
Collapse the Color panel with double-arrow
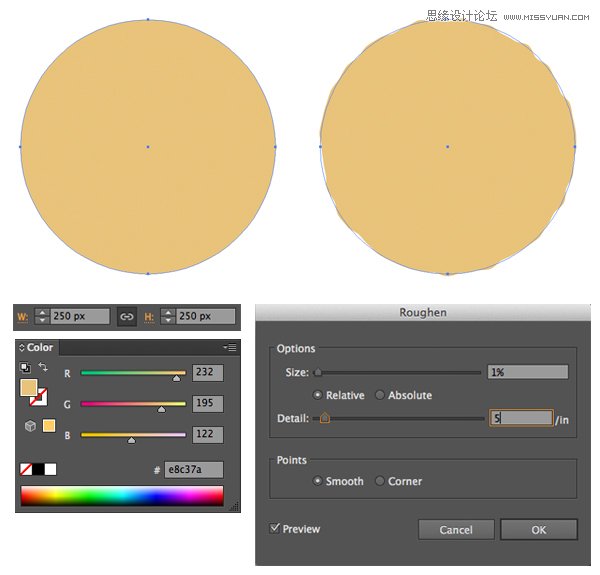[22, 348]
